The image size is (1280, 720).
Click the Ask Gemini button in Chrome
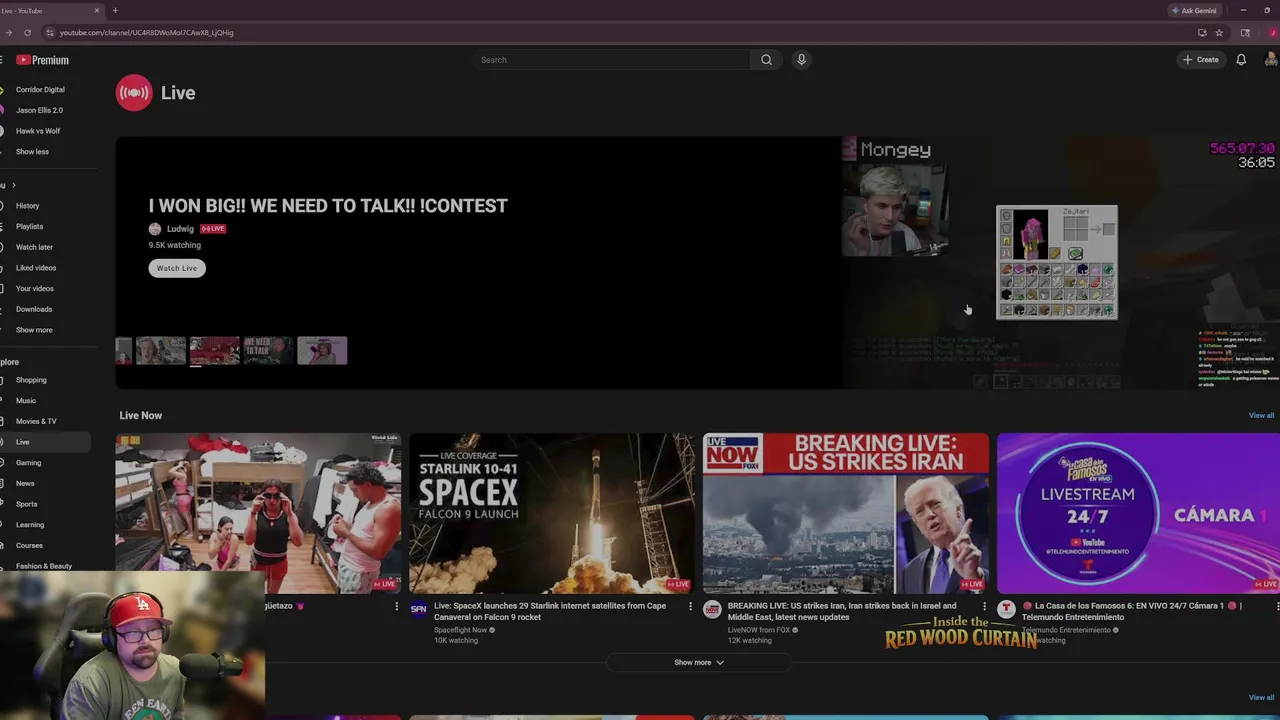tap(1193, 11)
